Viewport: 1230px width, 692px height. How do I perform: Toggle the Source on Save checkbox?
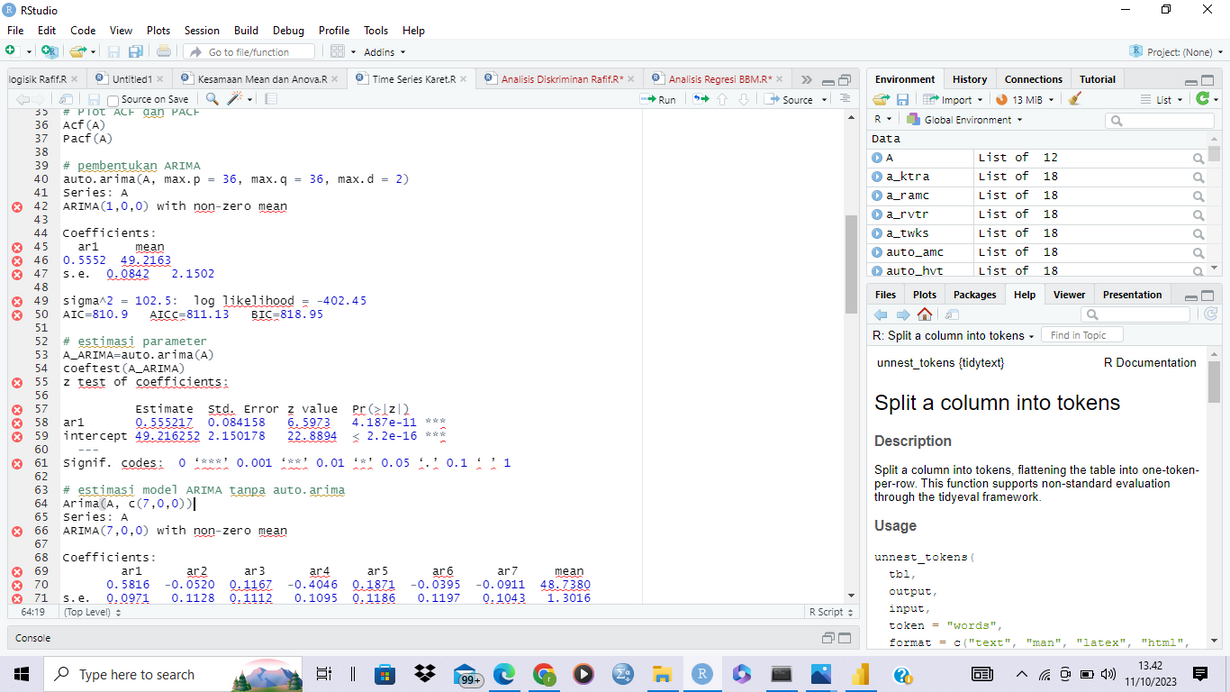(113, 100)
